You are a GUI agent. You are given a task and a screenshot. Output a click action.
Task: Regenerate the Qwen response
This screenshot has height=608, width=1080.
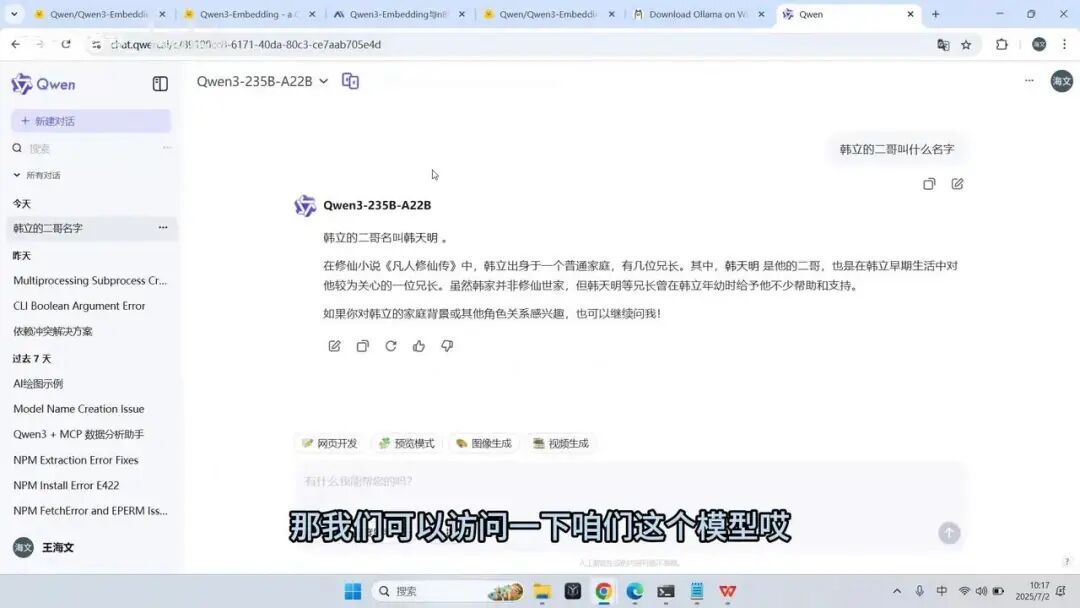[x=391, y=346]
